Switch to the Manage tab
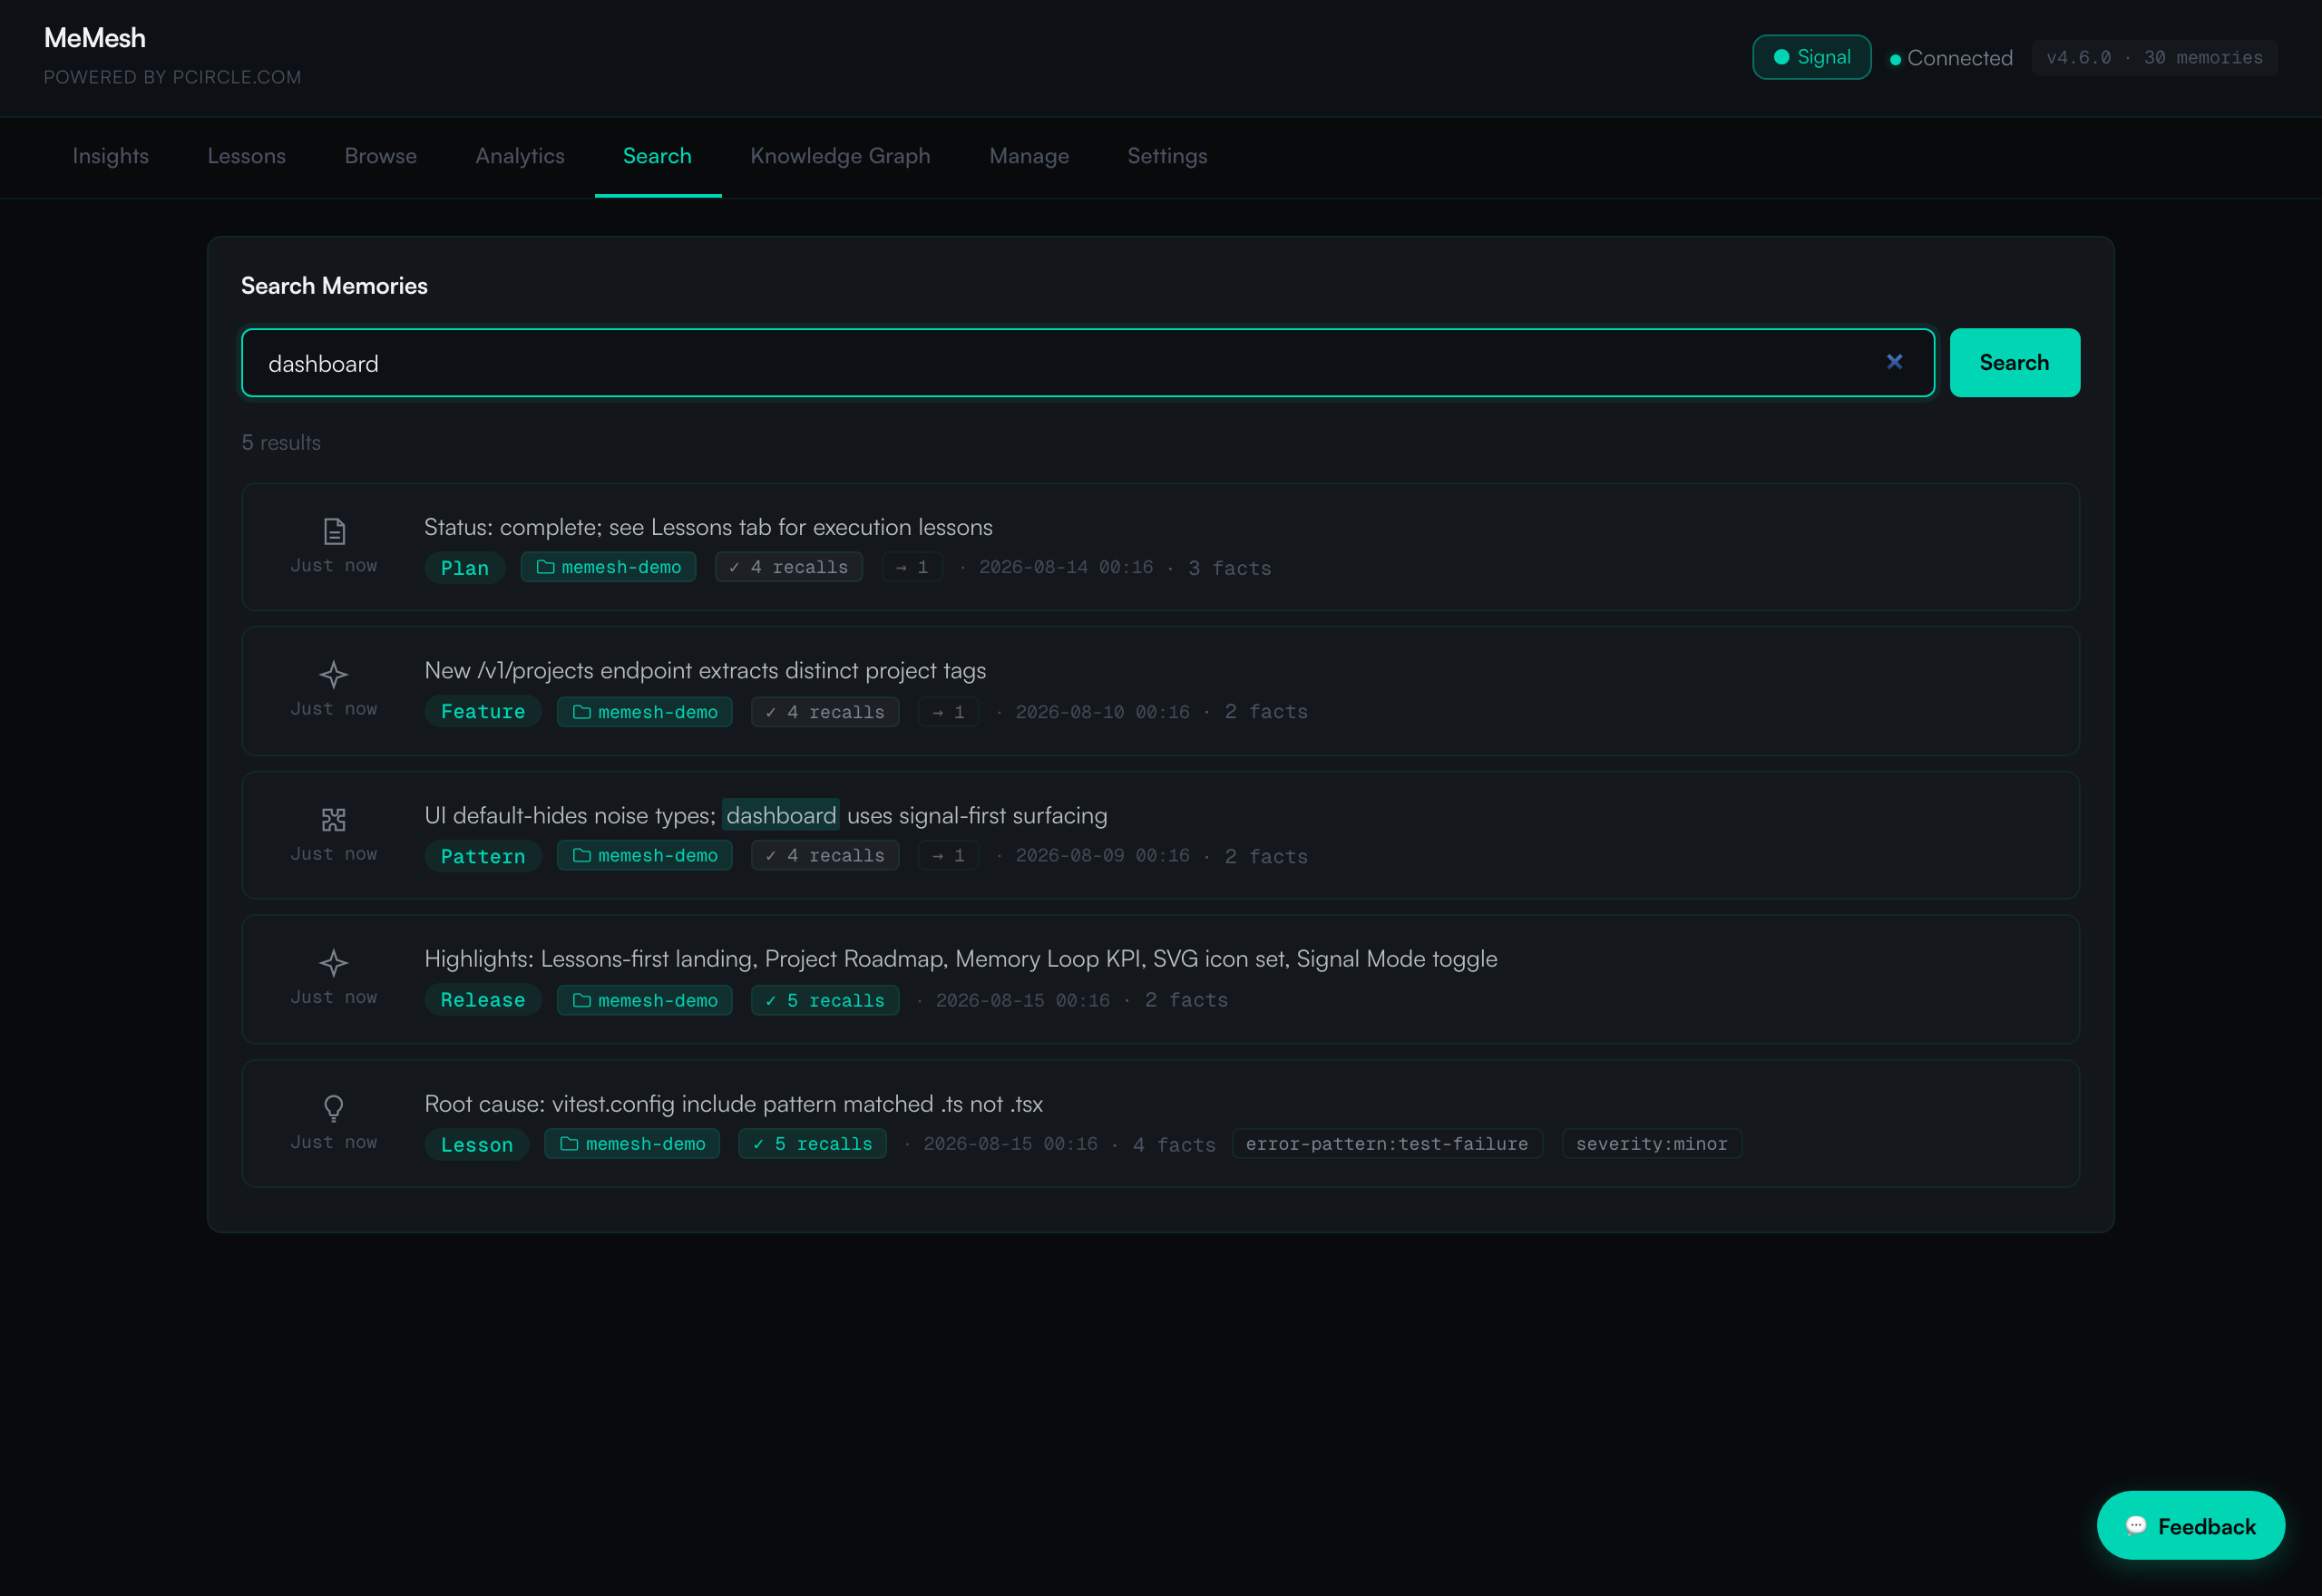The image size is (2322, 1596). [1029, 156]
